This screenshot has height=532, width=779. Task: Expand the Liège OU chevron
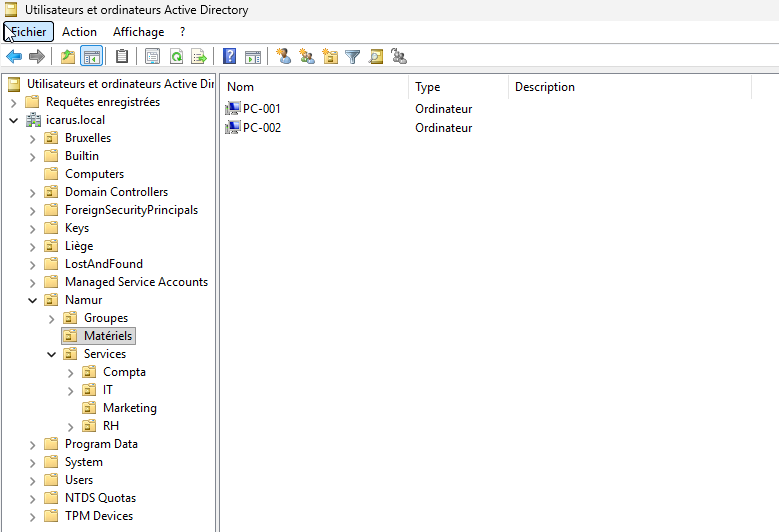(33, 247)
